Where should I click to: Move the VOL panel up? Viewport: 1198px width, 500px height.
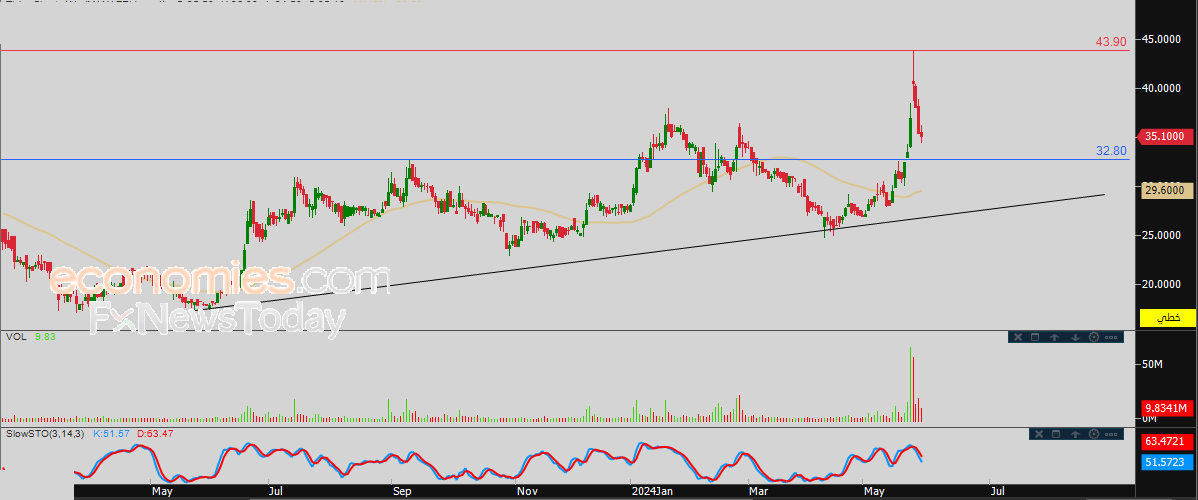click(1054, 337)
